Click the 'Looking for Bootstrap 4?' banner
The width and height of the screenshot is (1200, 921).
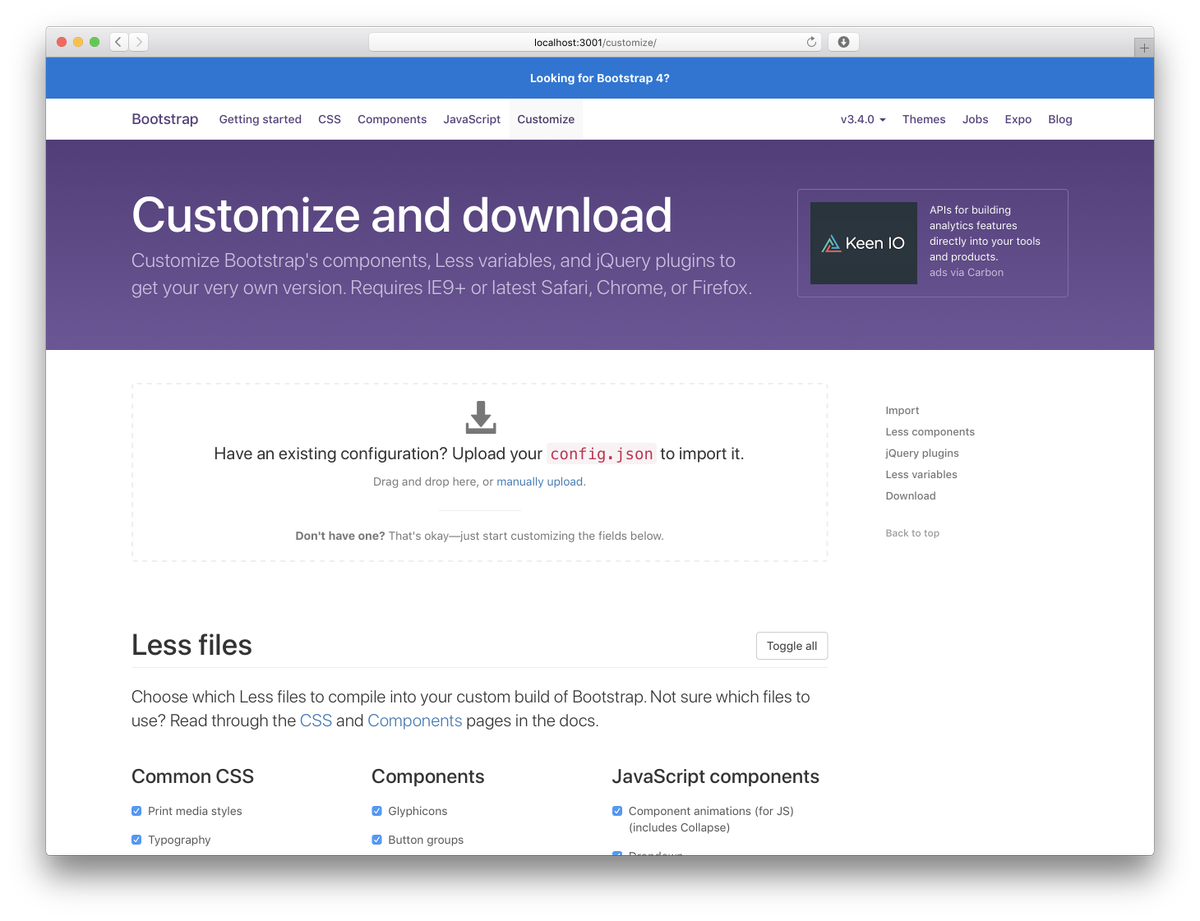pyautogui.click(x=600, y=78)
